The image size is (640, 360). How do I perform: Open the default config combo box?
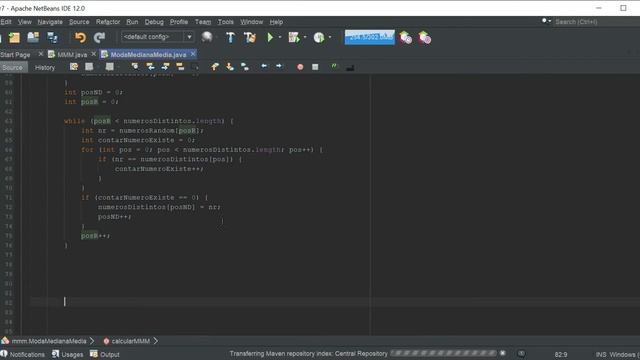tap(158, 37)
